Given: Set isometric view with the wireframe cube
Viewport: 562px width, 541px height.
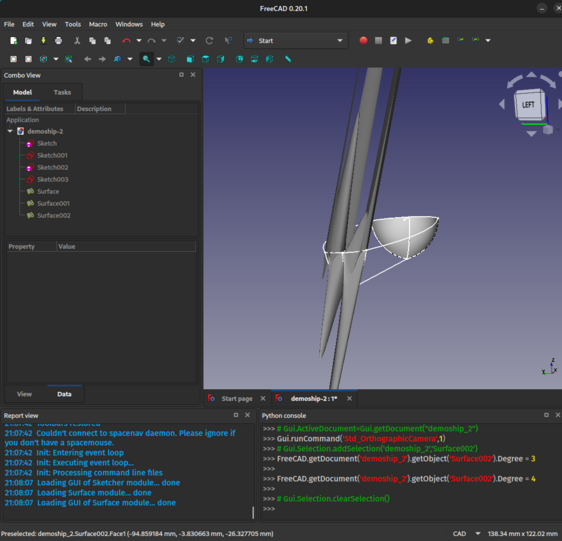Looking at the screenshot, I should point(171,59).
